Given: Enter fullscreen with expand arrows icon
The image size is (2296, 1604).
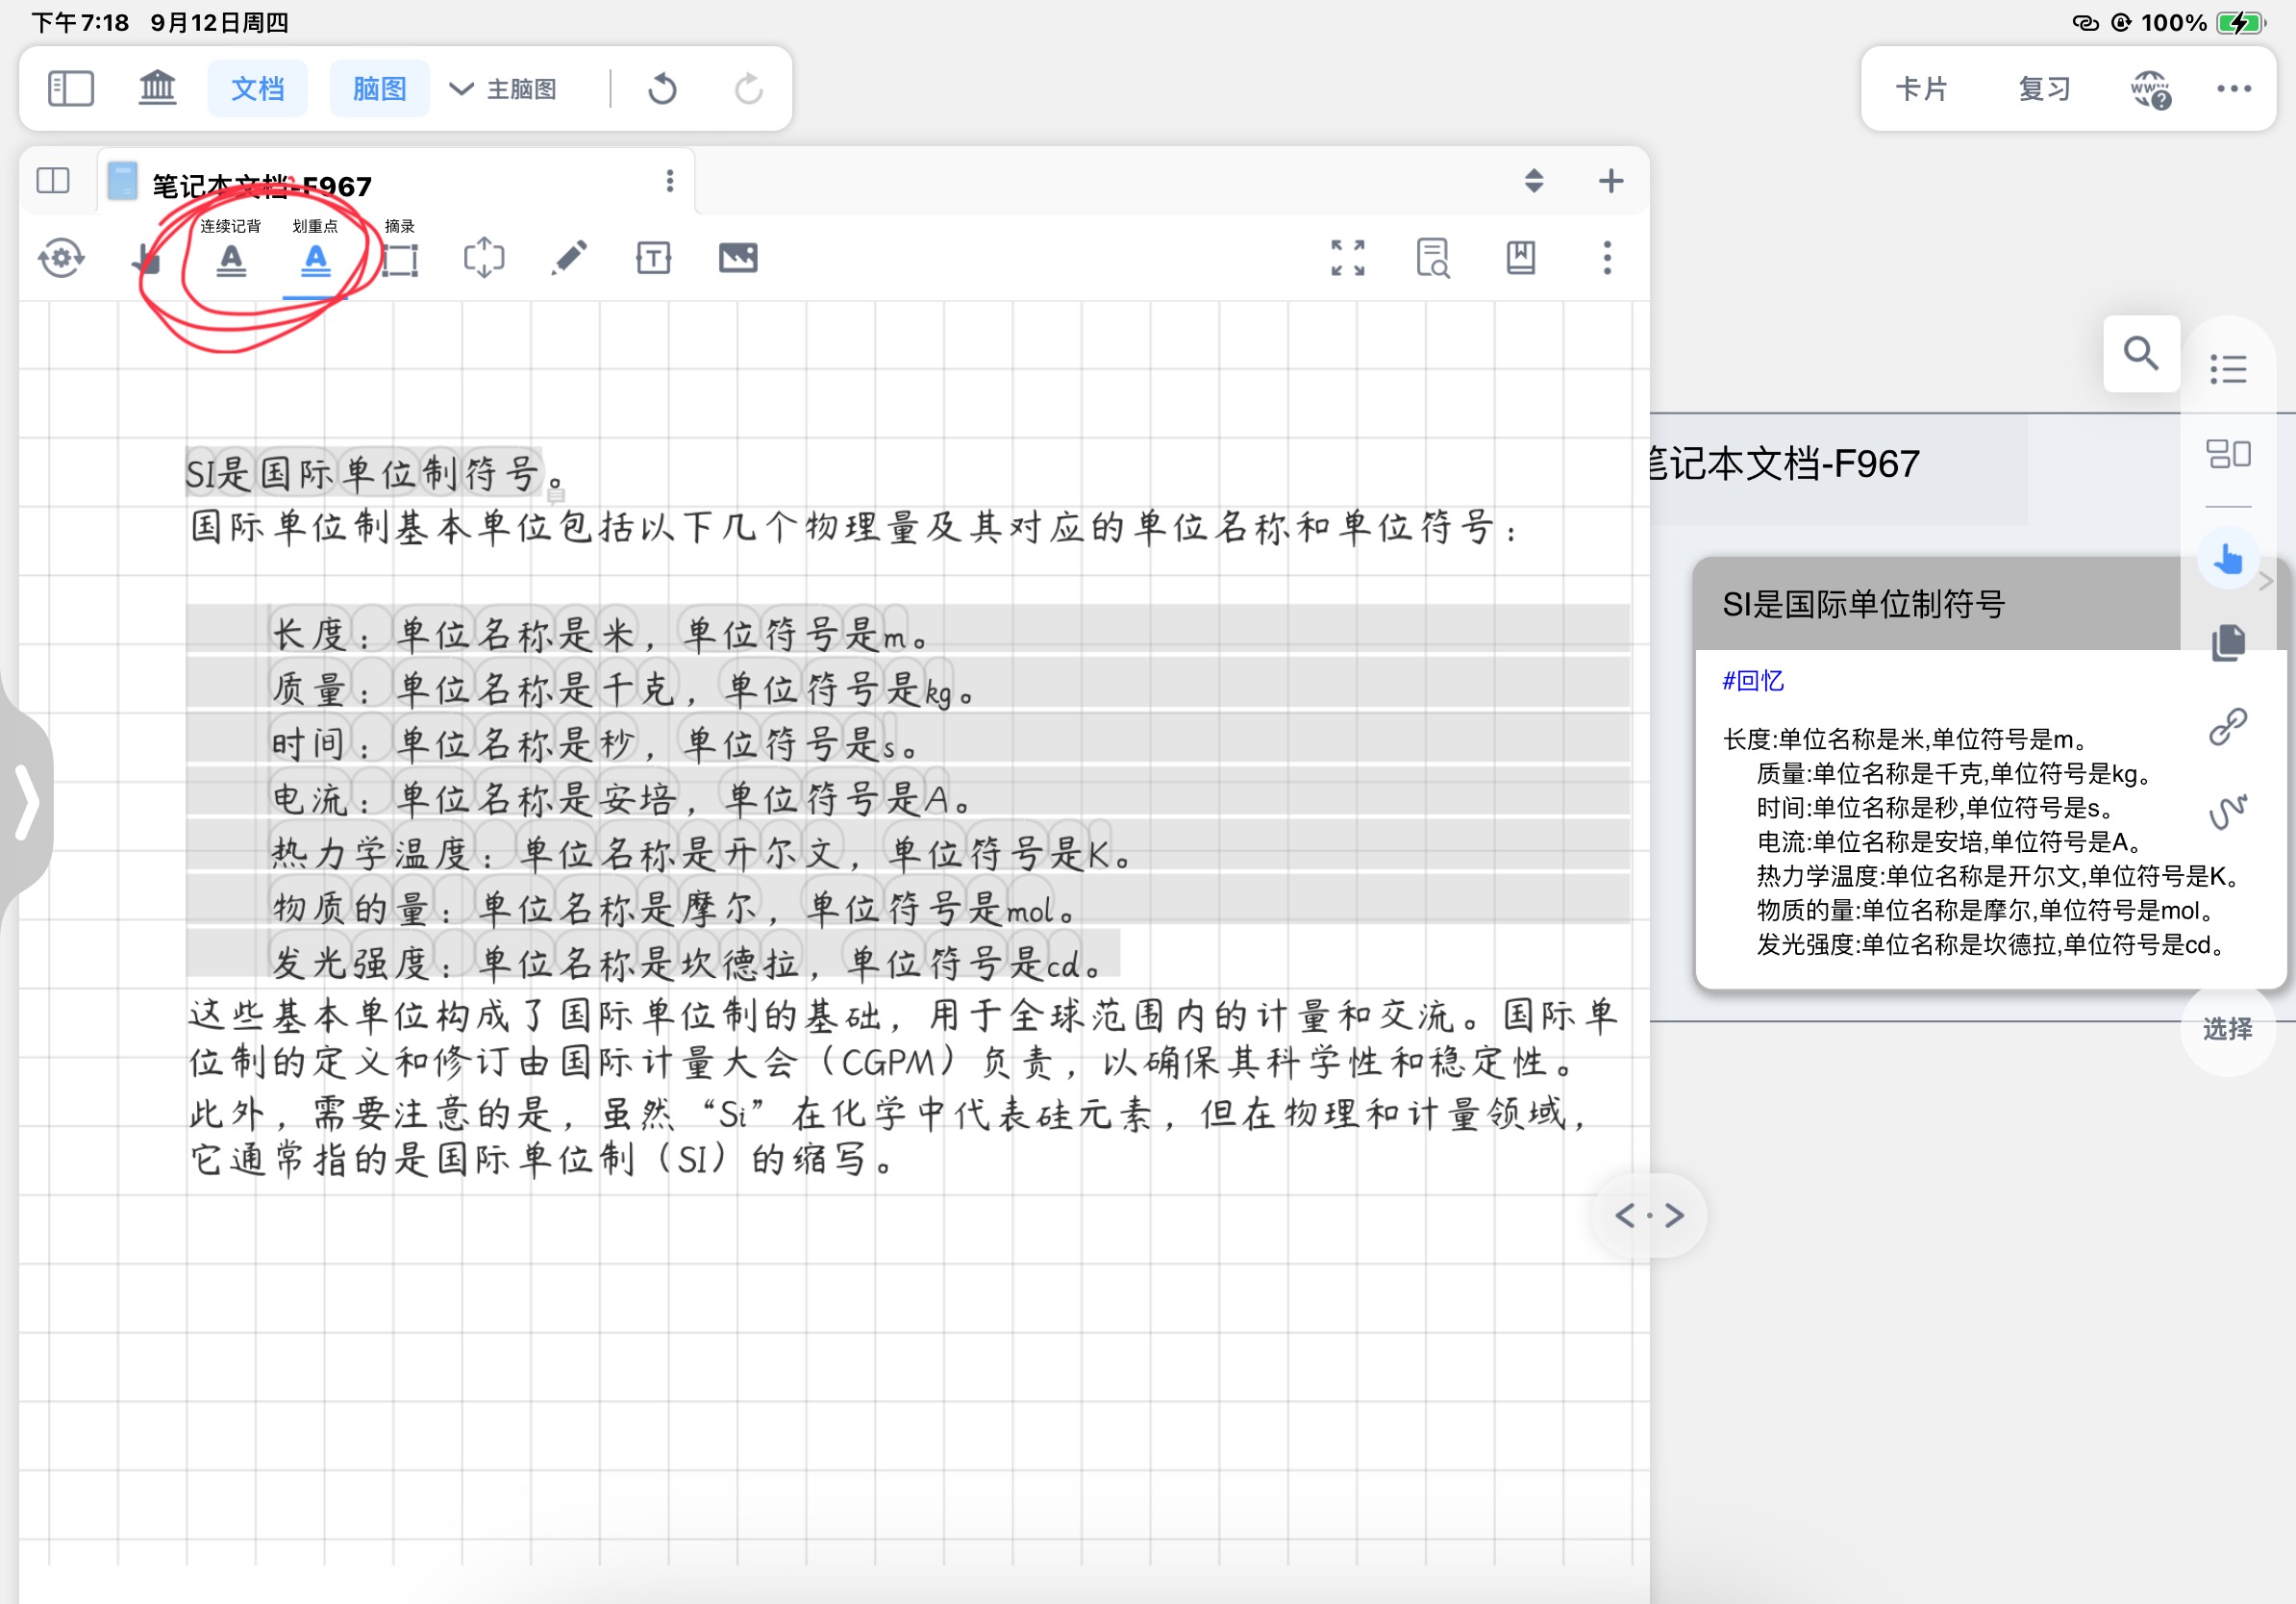Looking at the screenshot, I should pyautogui.click(x=1347, y=258).
